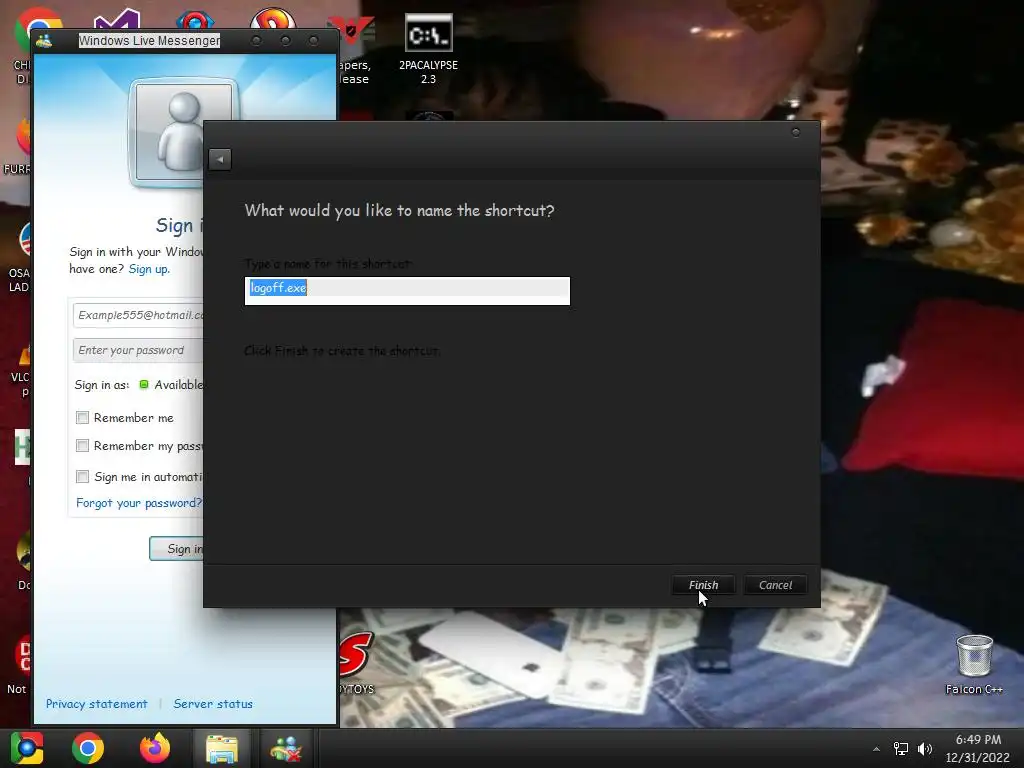
Task: Click the wizard heading about naming the shortcut
Action: coord(399,210)
